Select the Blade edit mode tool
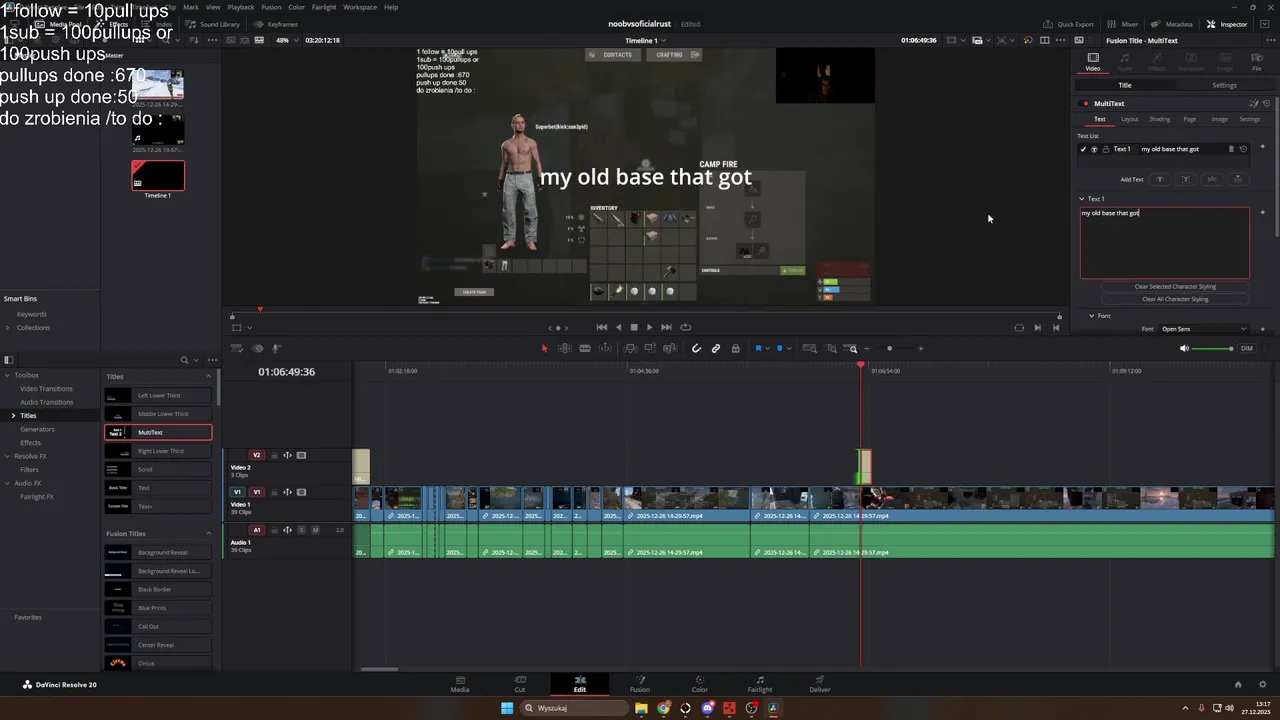Image resolution: width=1280 pixels, height=720 pixels. [585, 348]
